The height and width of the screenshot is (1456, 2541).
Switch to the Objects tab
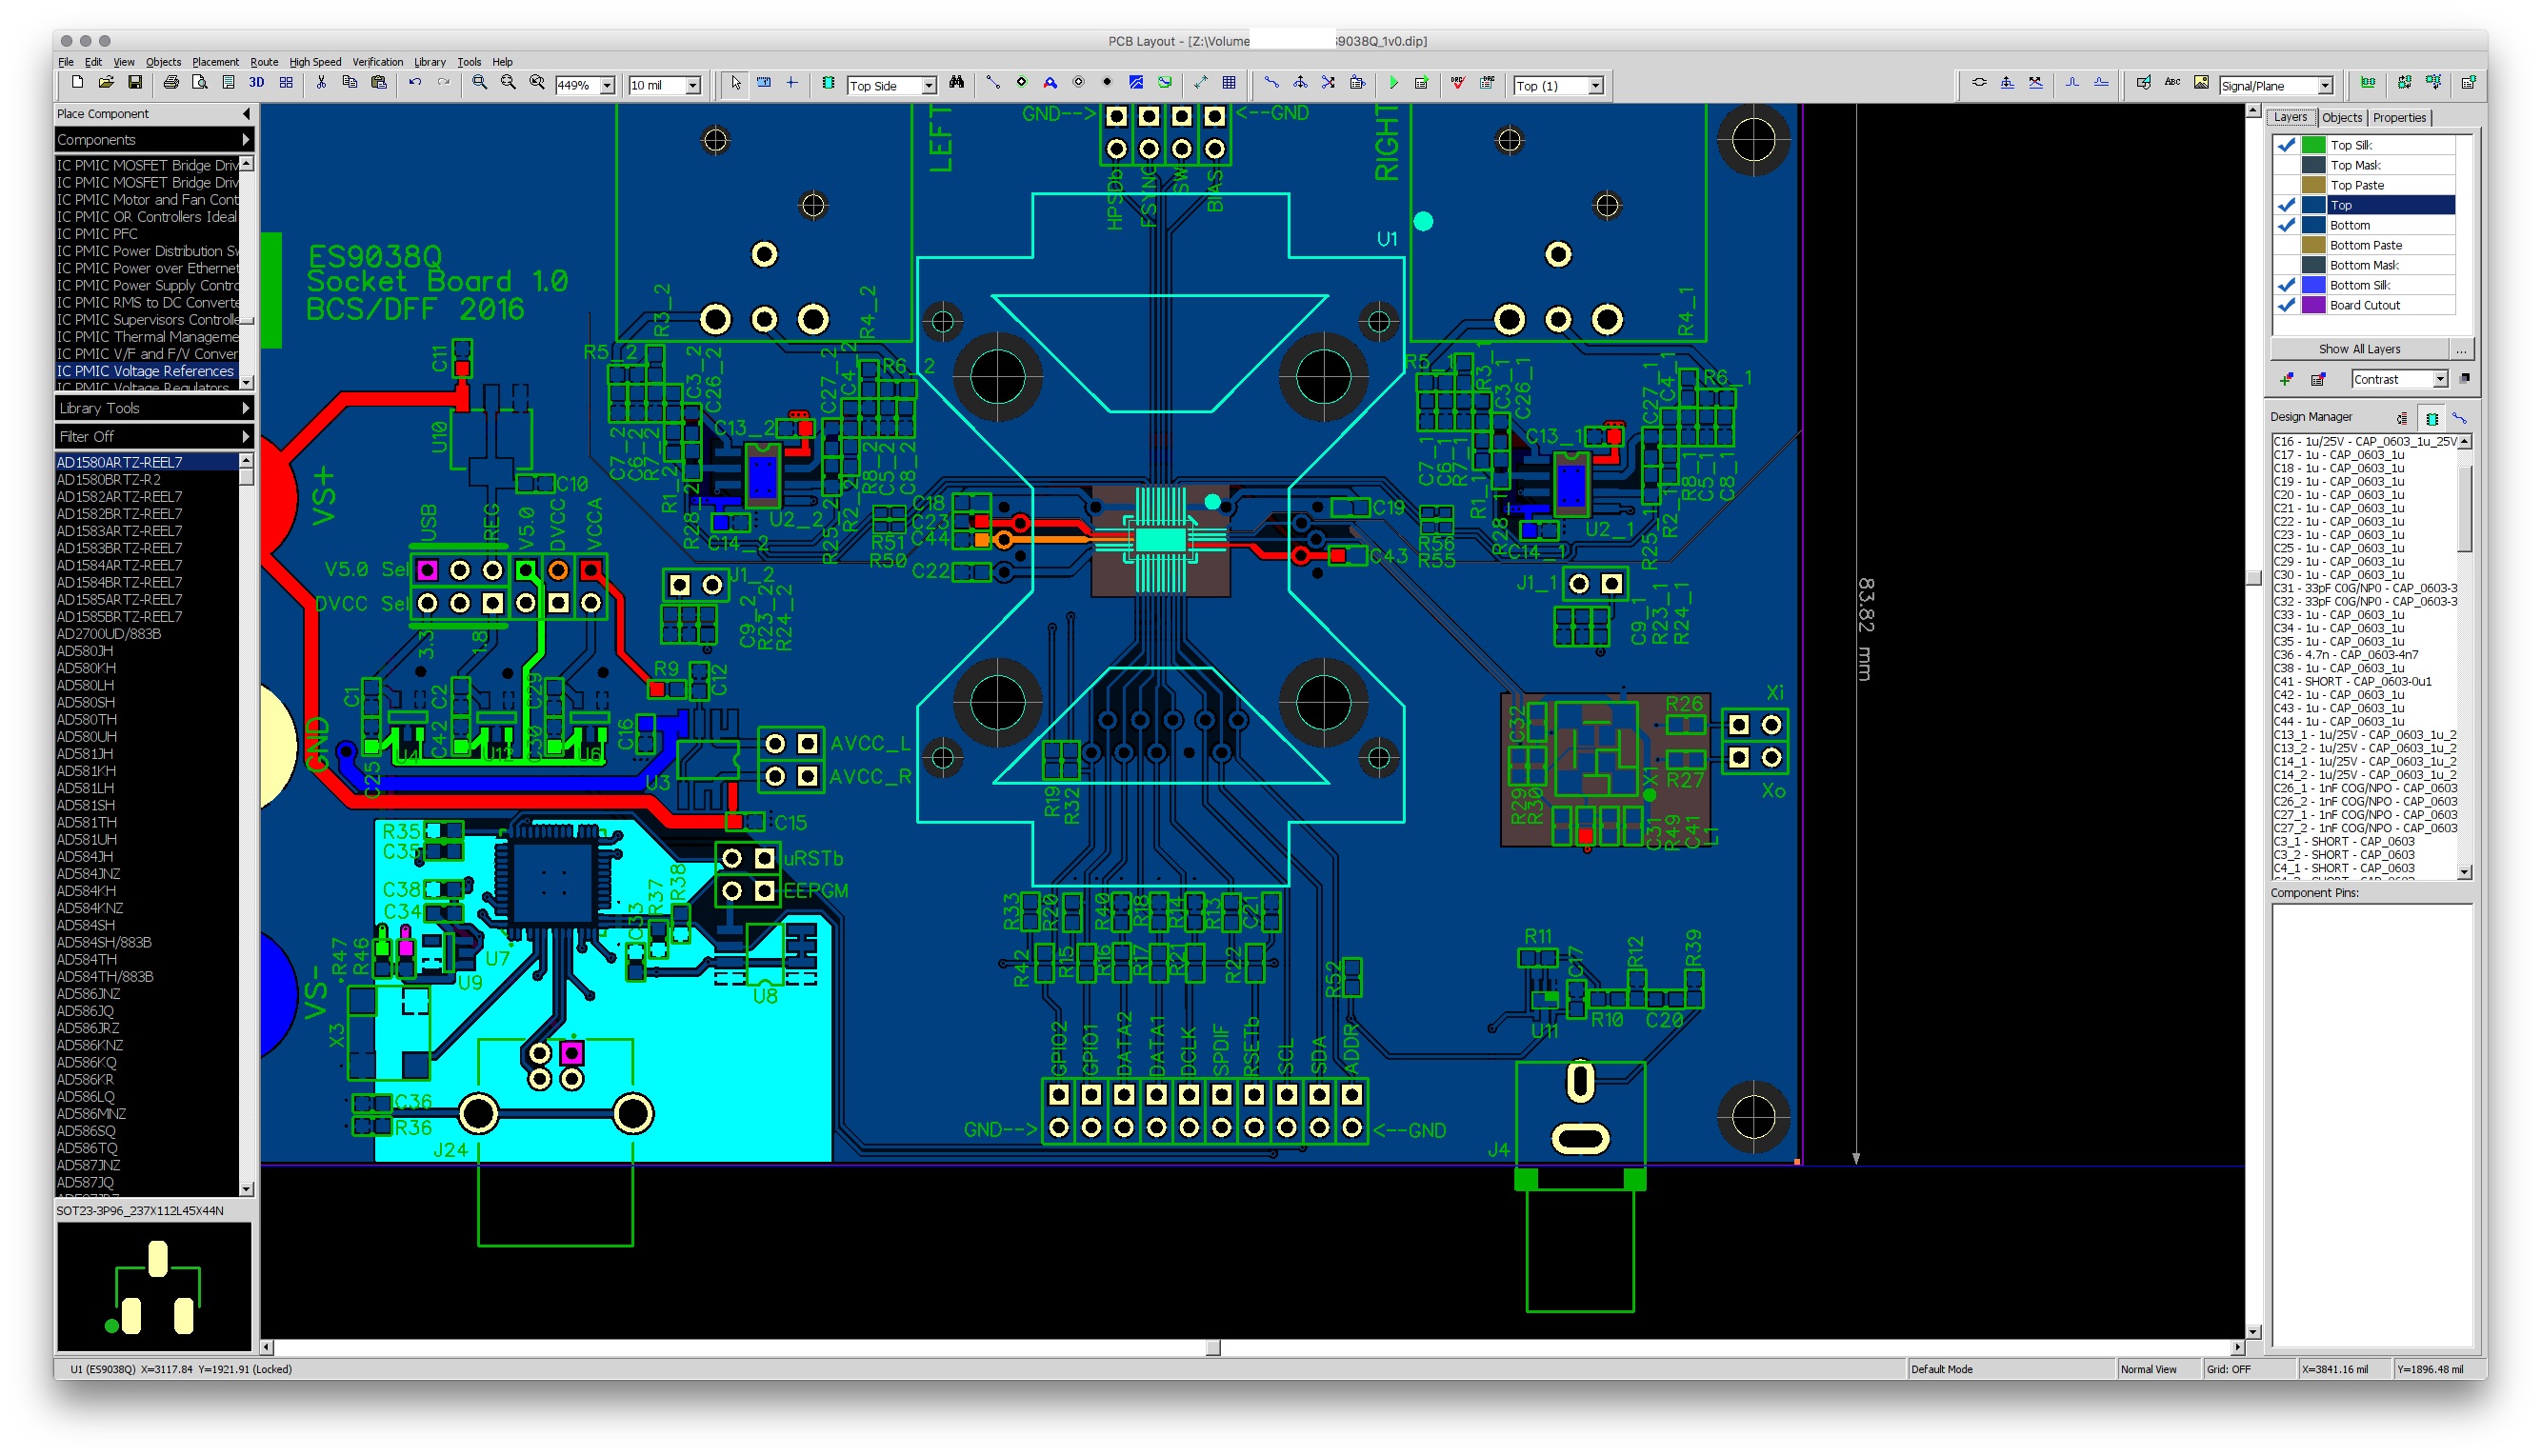pyautogui.click(x=2341, y=118)
